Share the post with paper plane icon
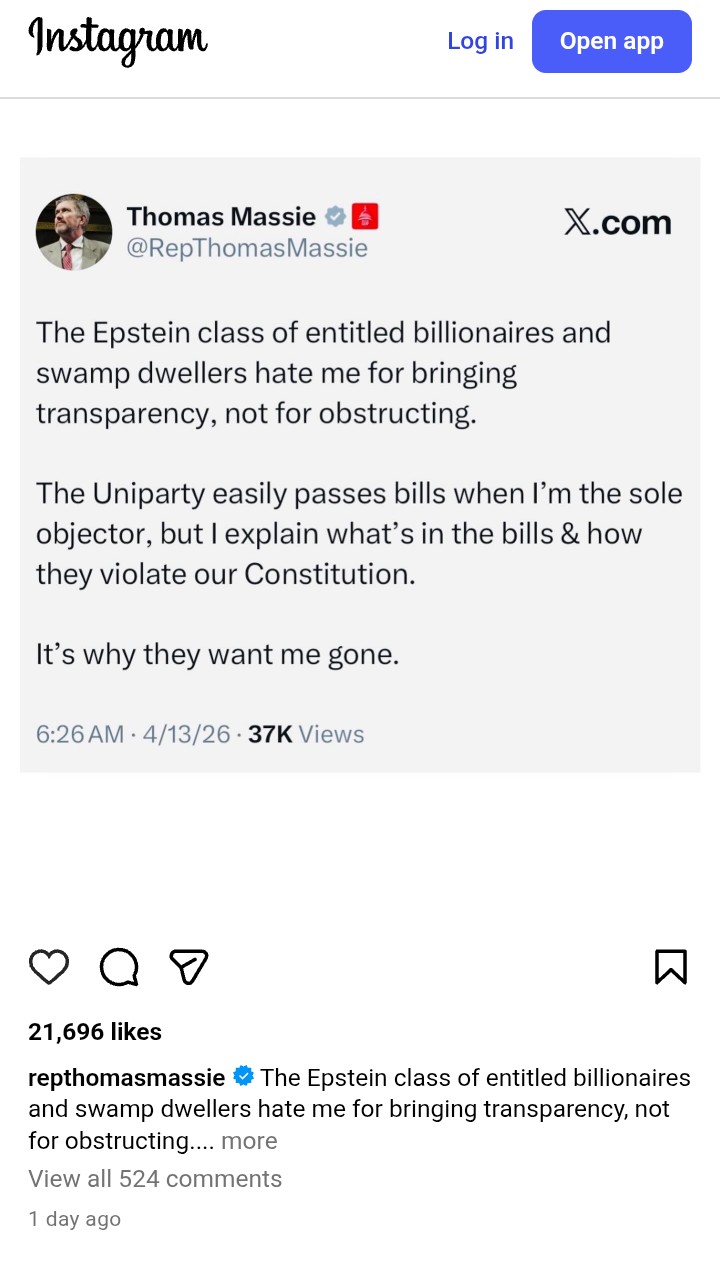Image resolution: width=720 pixels, height=1266 pixels. (x=188, y=967)
